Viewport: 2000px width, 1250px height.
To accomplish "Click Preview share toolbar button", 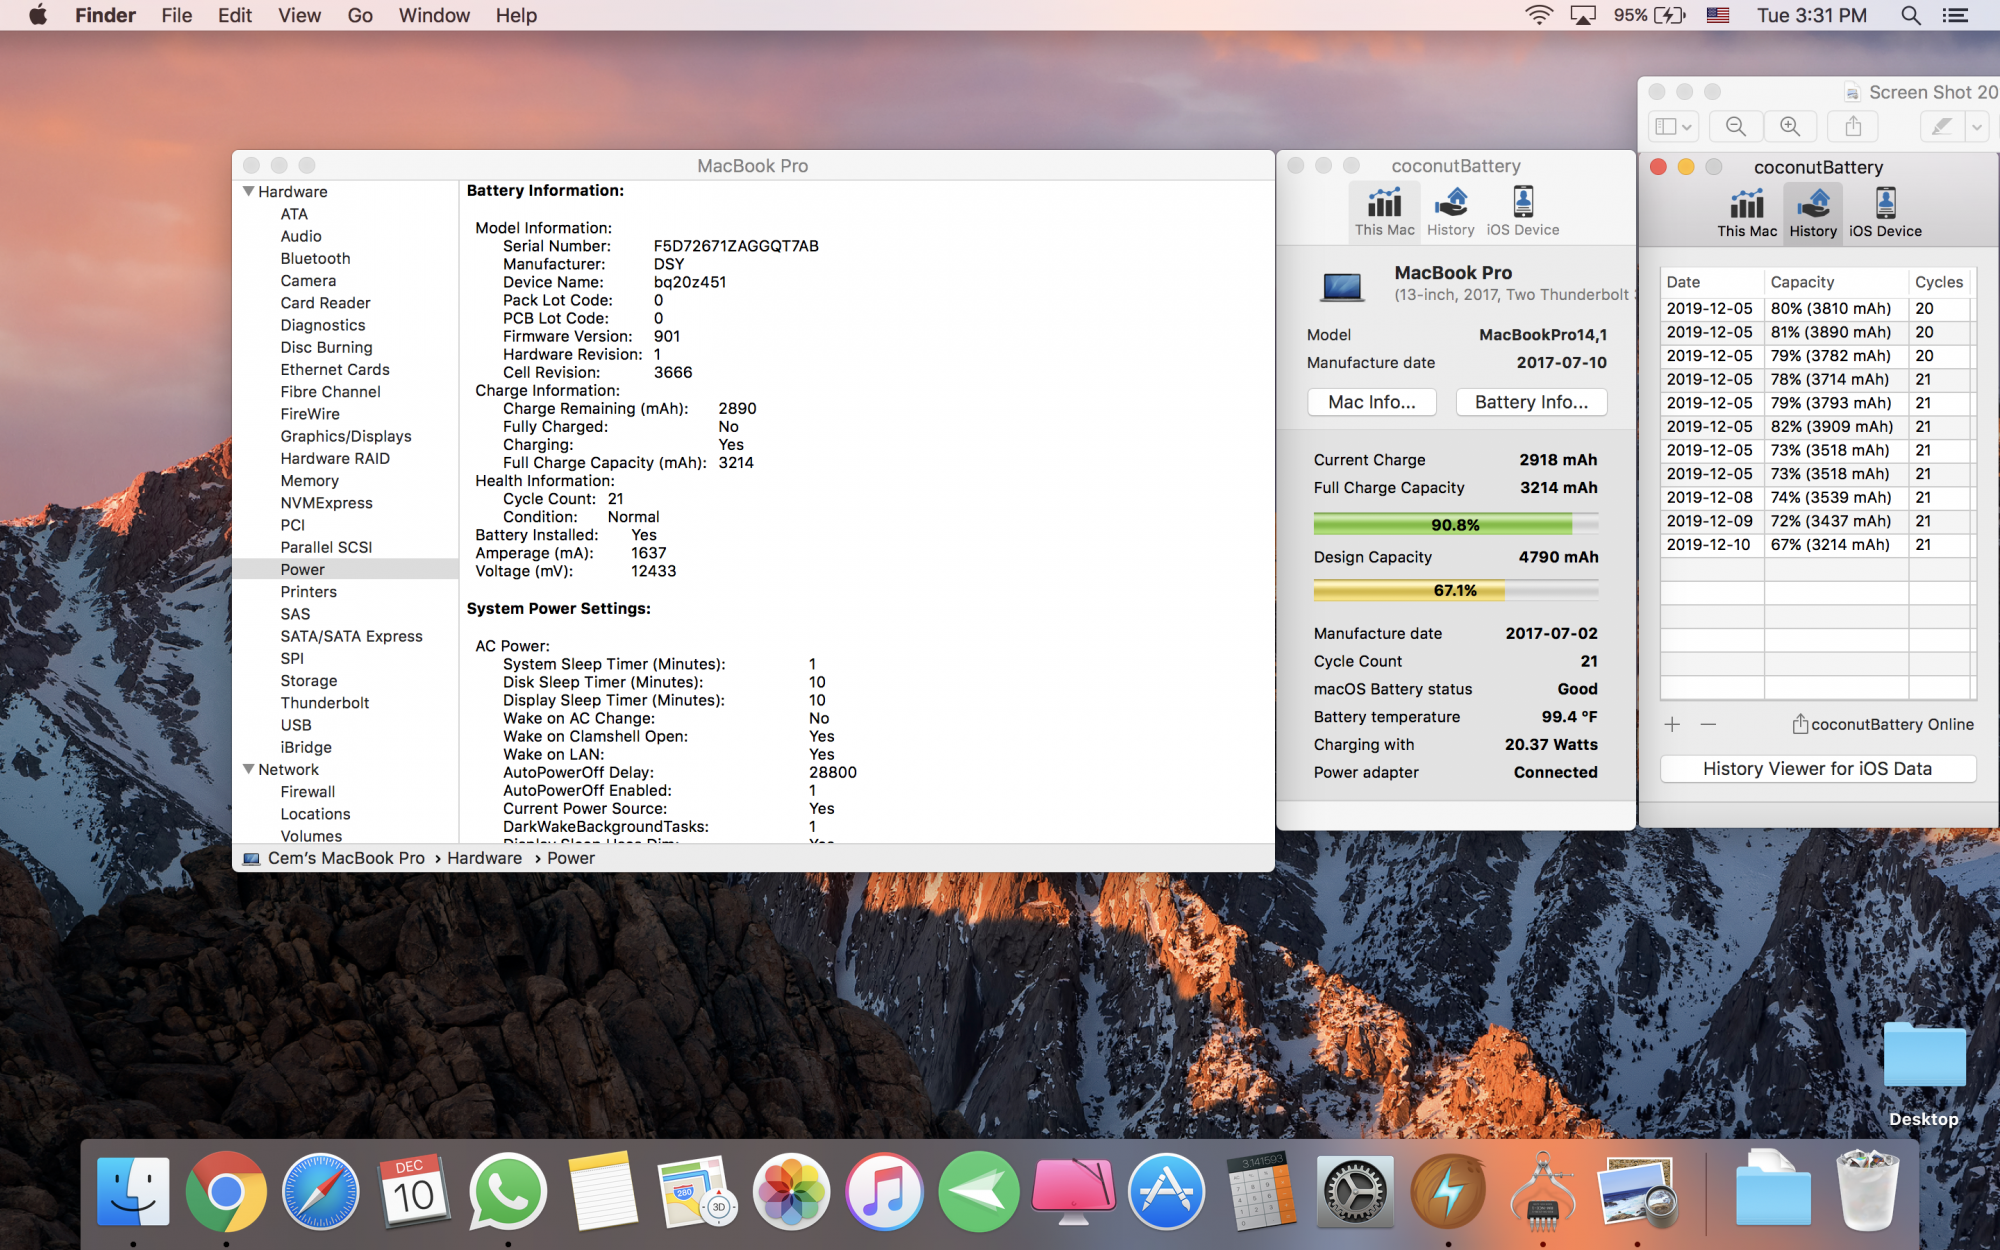I will tap(1853, 126).
